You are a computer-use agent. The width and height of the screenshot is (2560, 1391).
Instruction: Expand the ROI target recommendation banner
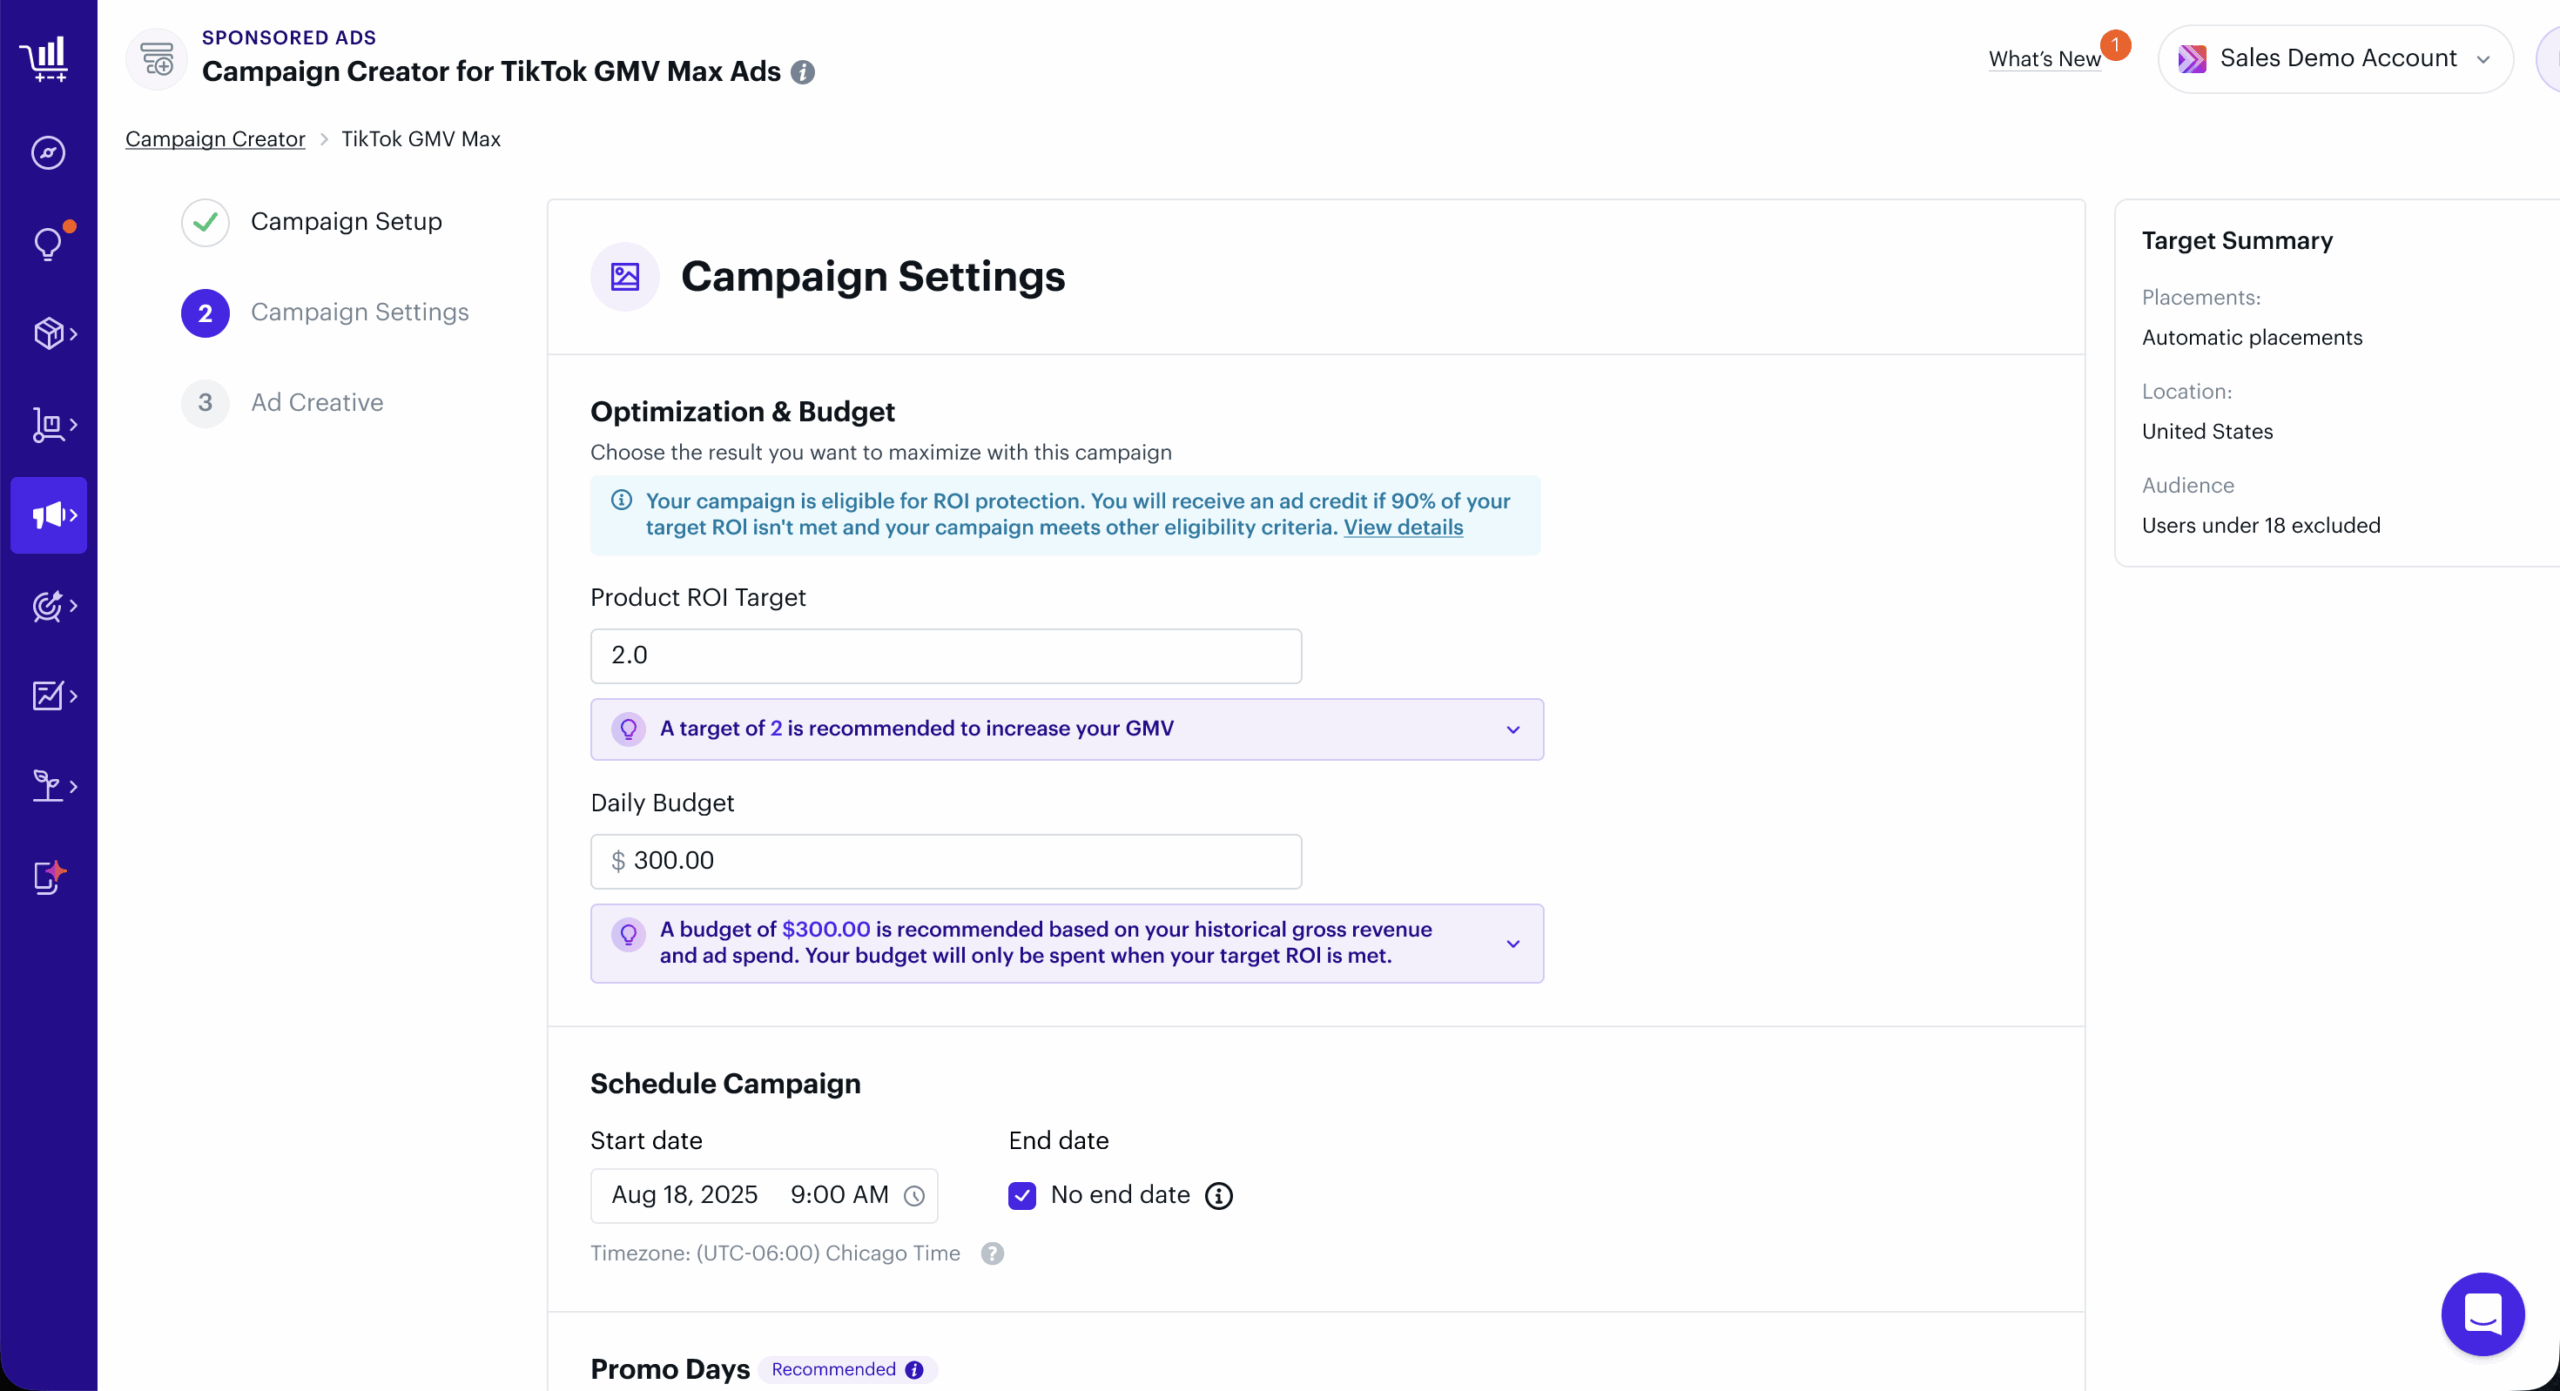[1512, 730]
